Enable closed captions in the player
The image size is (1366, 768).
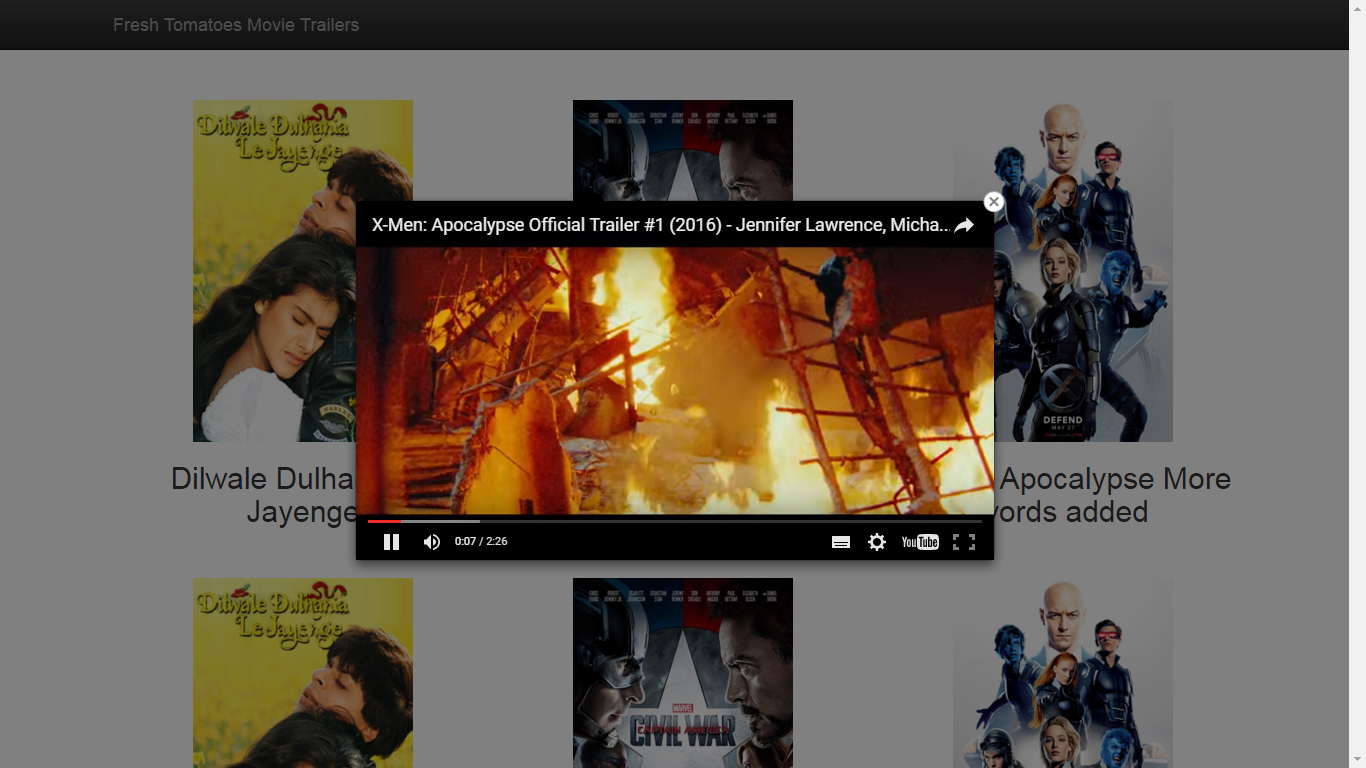[x=841, y=541]
